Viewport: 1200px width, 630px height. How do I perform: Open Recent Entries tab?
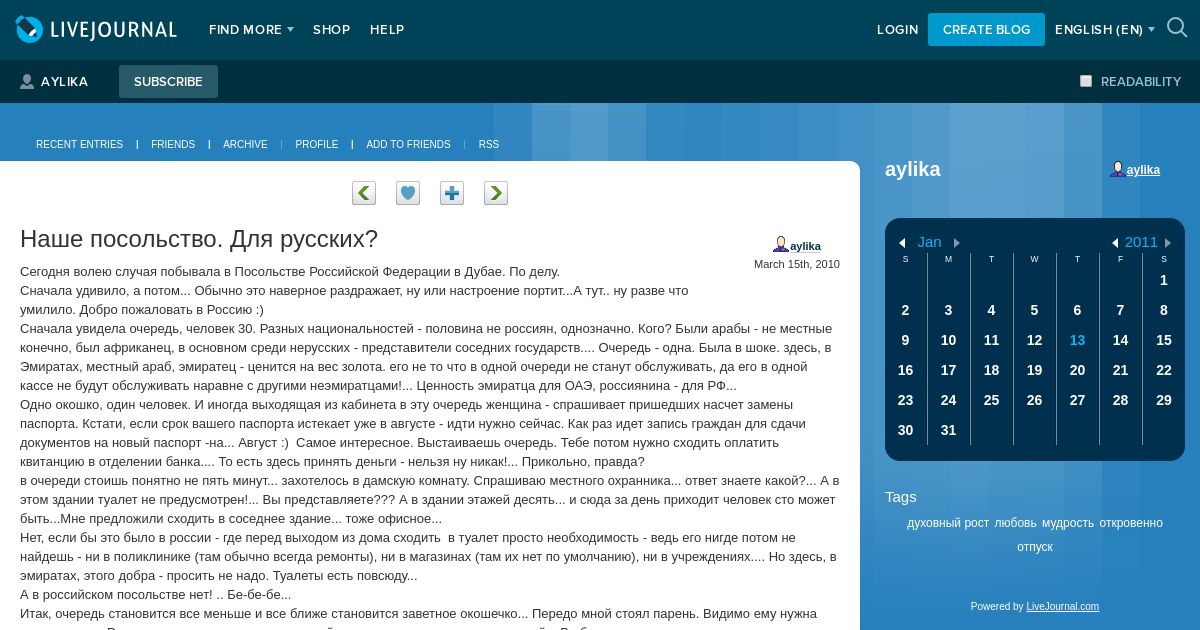79,145
